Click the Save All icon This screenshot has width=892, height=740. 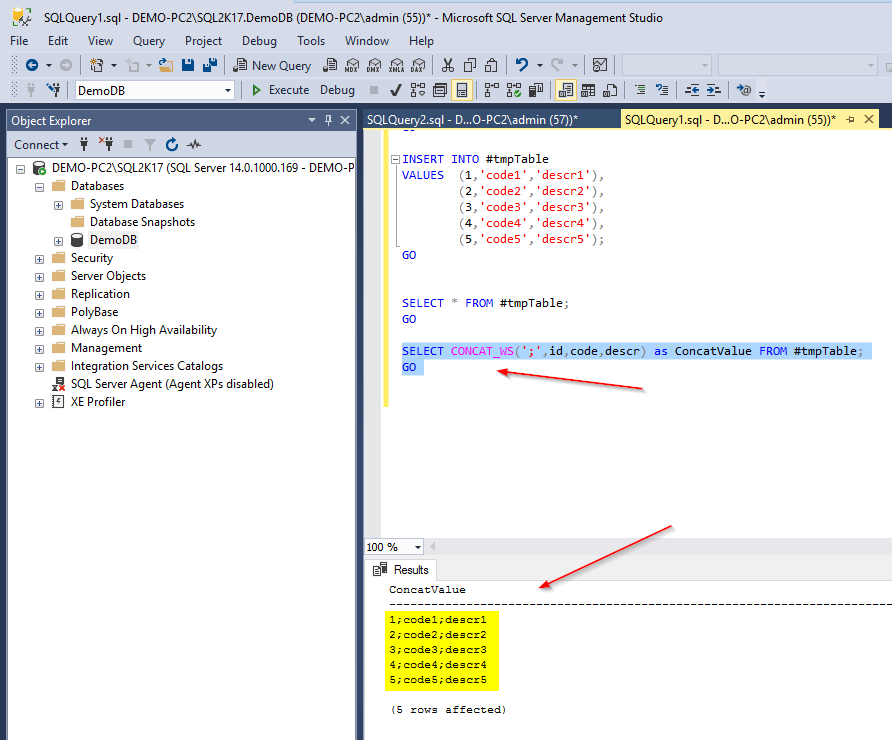pos(210,65)
